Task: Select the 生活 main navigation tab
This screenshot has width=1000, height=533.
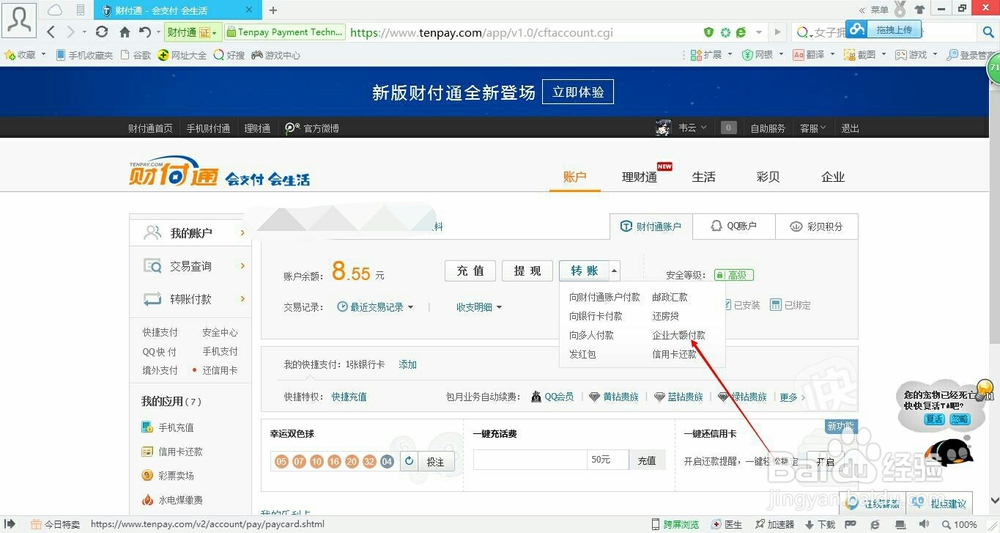Action: (704, 177)
